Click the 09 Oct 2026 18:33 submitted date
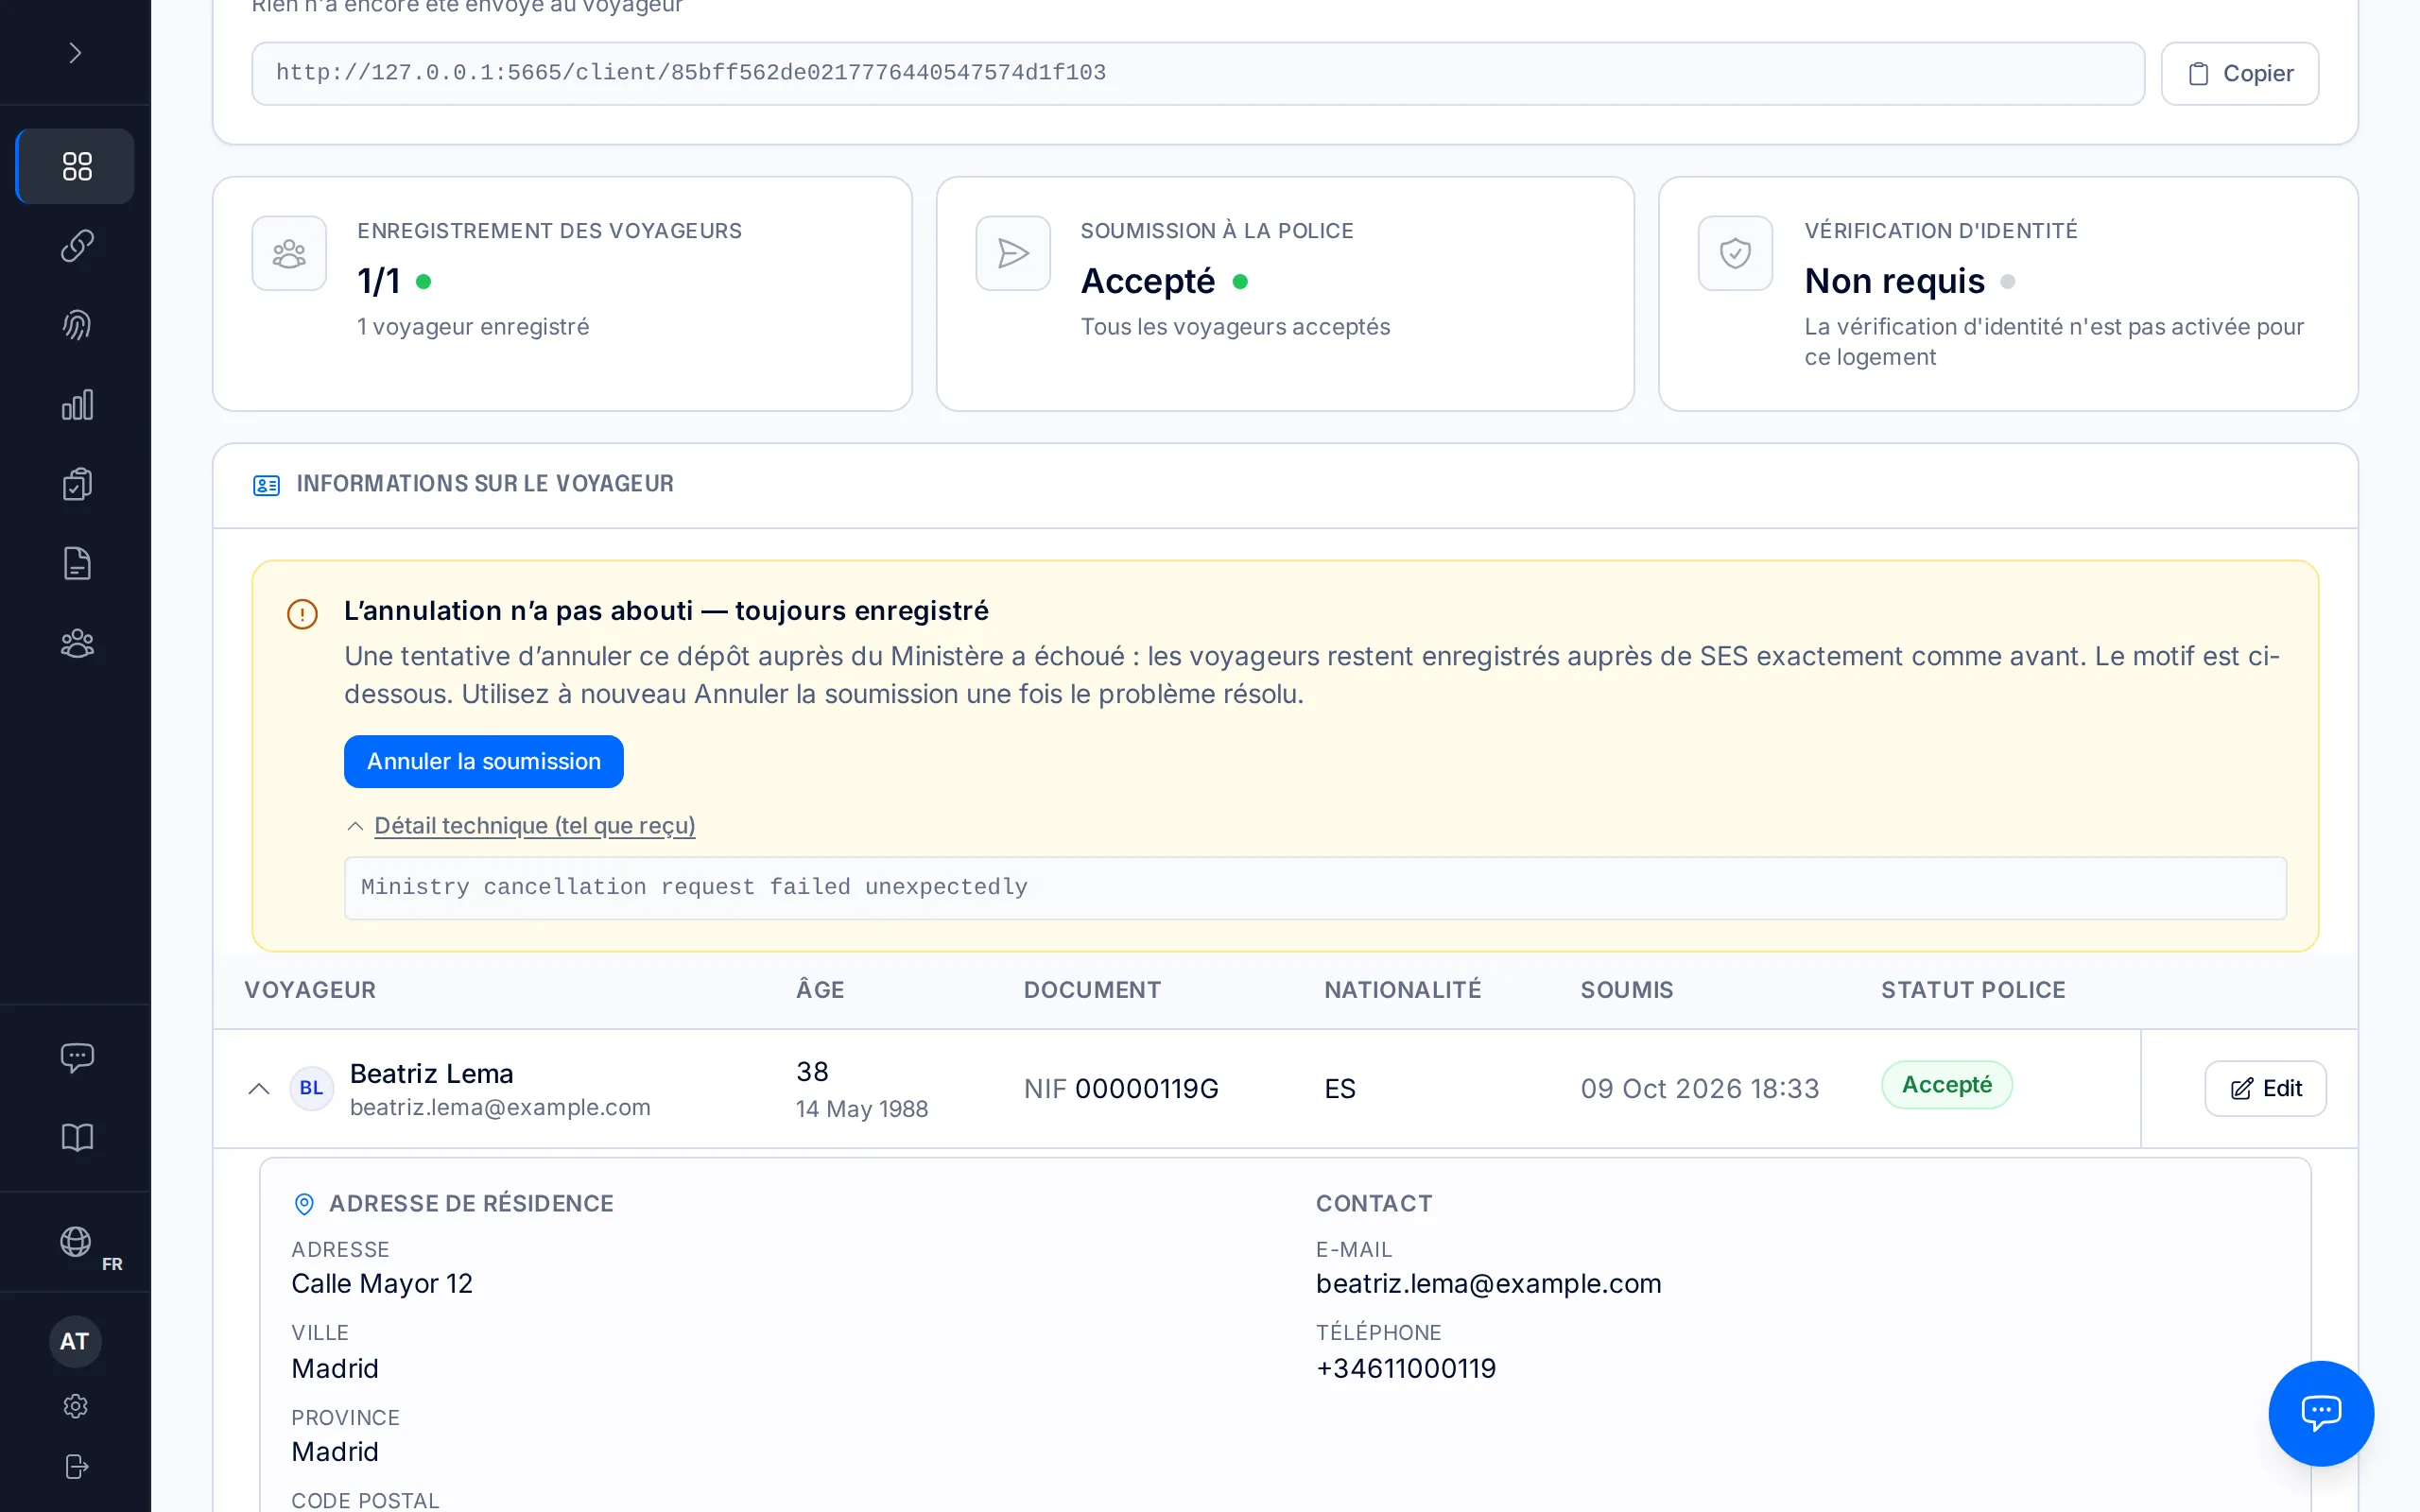Viewport: 2420px width, 1512px height. (1699, 1088)
